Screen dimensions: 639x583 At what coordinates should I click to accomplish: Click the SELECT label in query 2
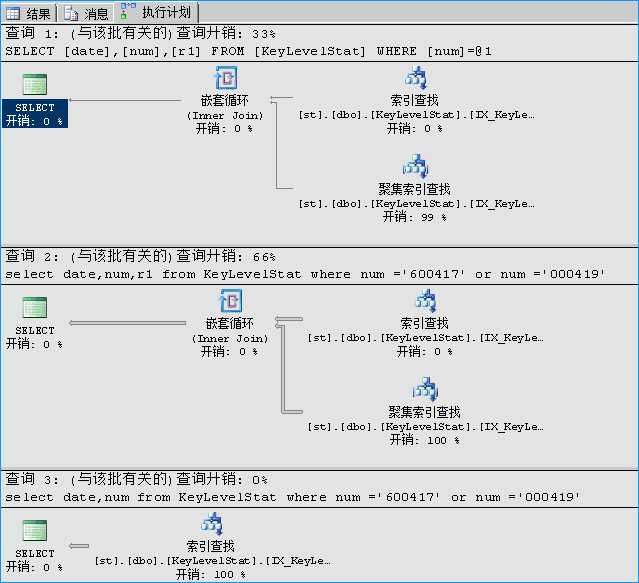tap(35, 330)
